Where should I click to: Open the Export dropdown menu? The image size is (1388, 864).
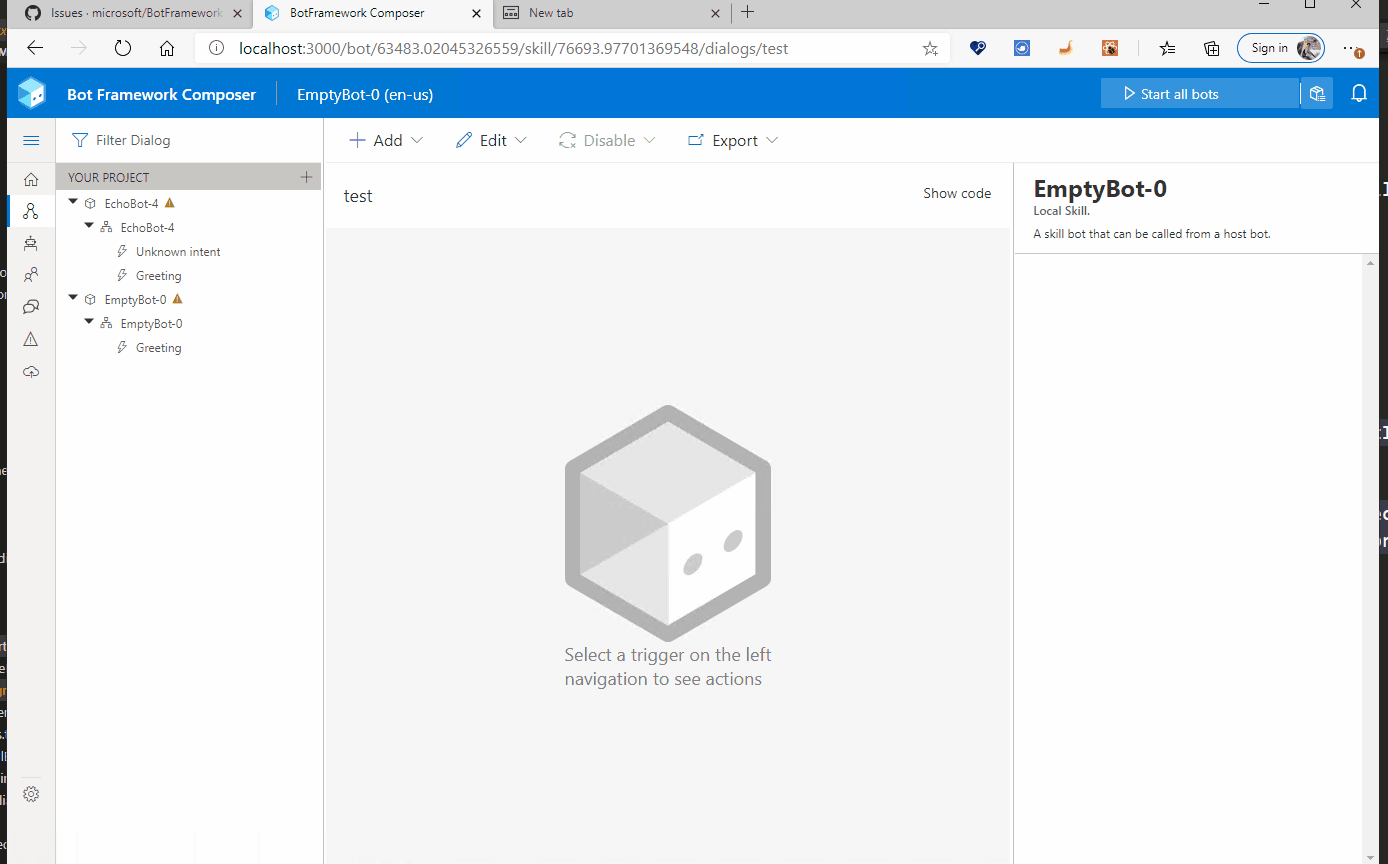point(732,140)
